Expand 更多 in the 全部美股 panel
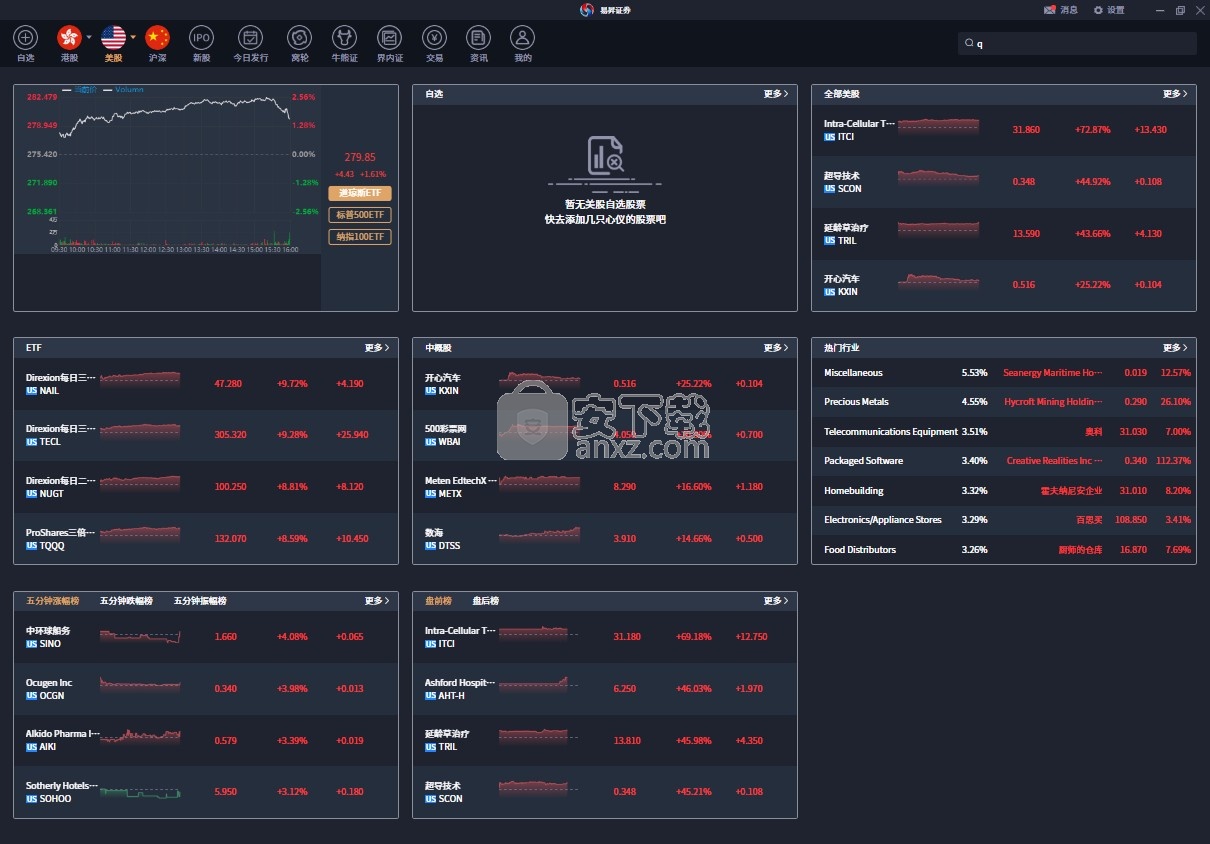This screenshot has width=1210, height=844. (1174, 94)
